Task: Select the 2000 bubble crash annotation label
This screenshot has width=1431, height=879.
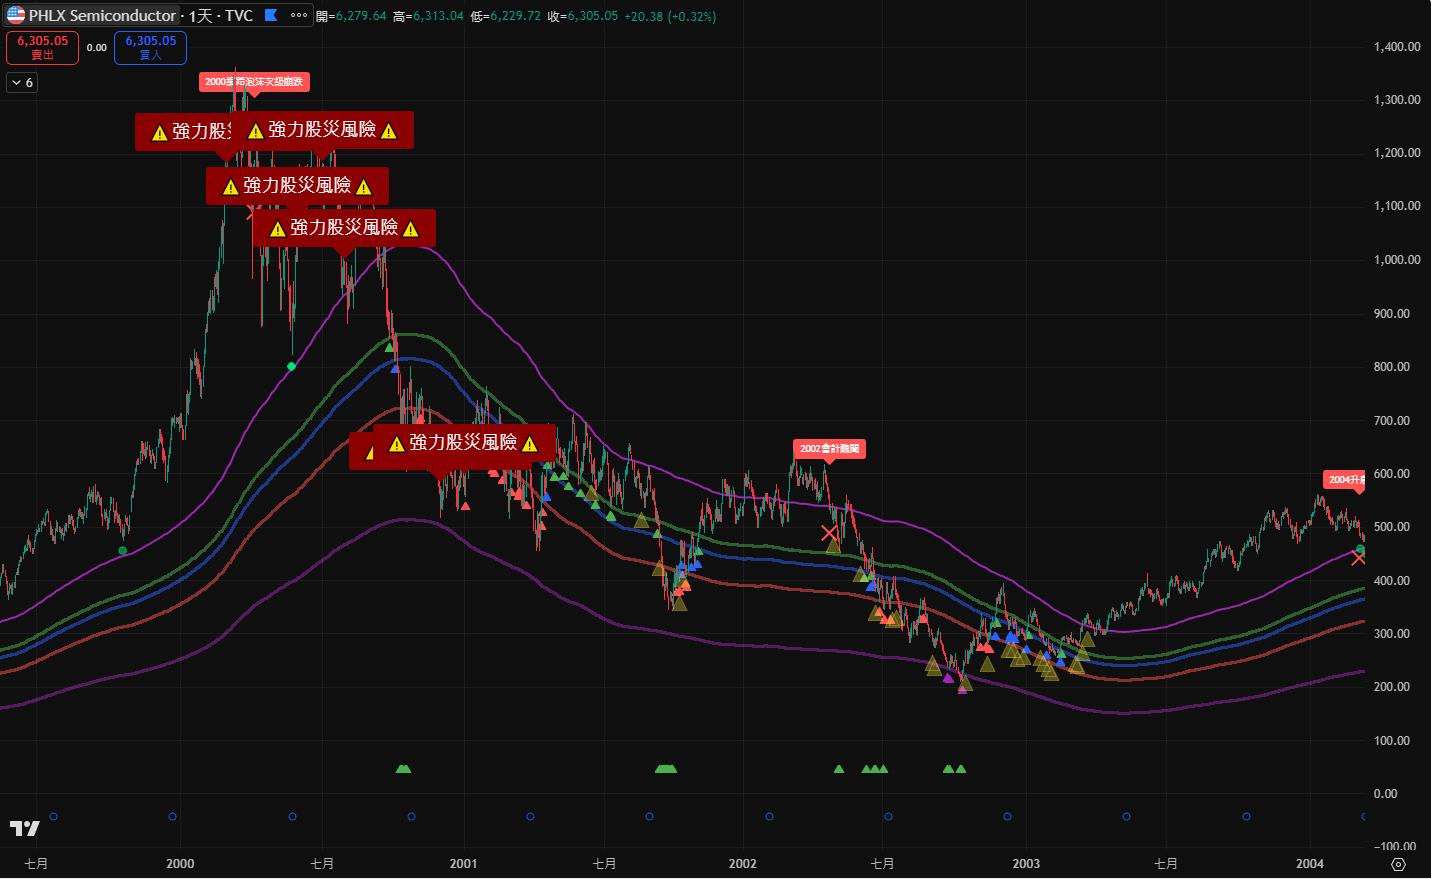Action: coord(253,81)
